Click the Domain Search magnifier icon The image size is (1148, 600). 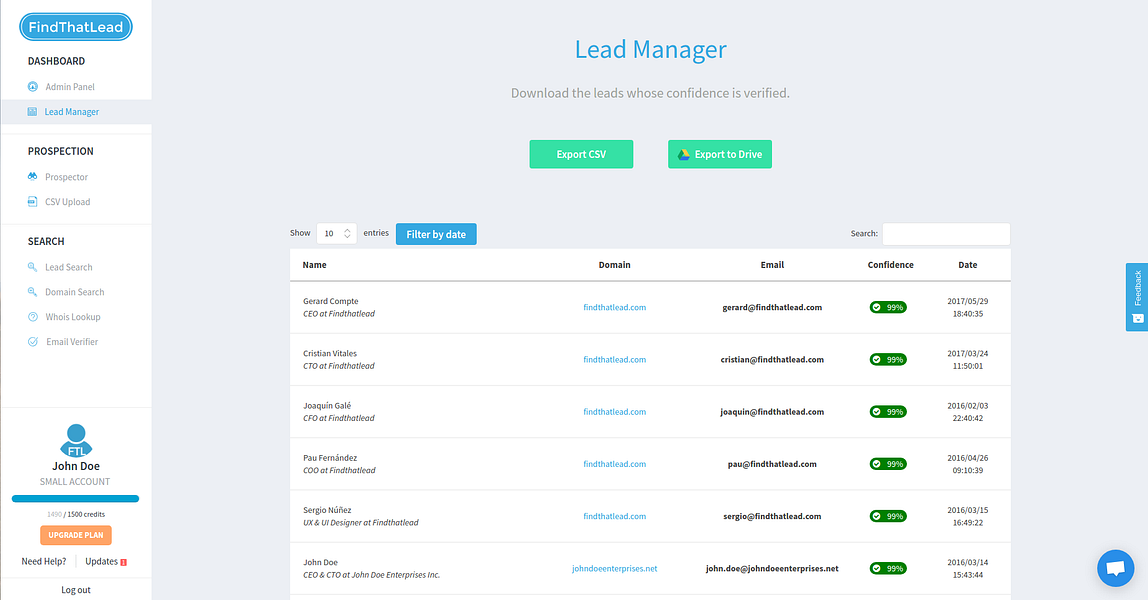(32, 291)
